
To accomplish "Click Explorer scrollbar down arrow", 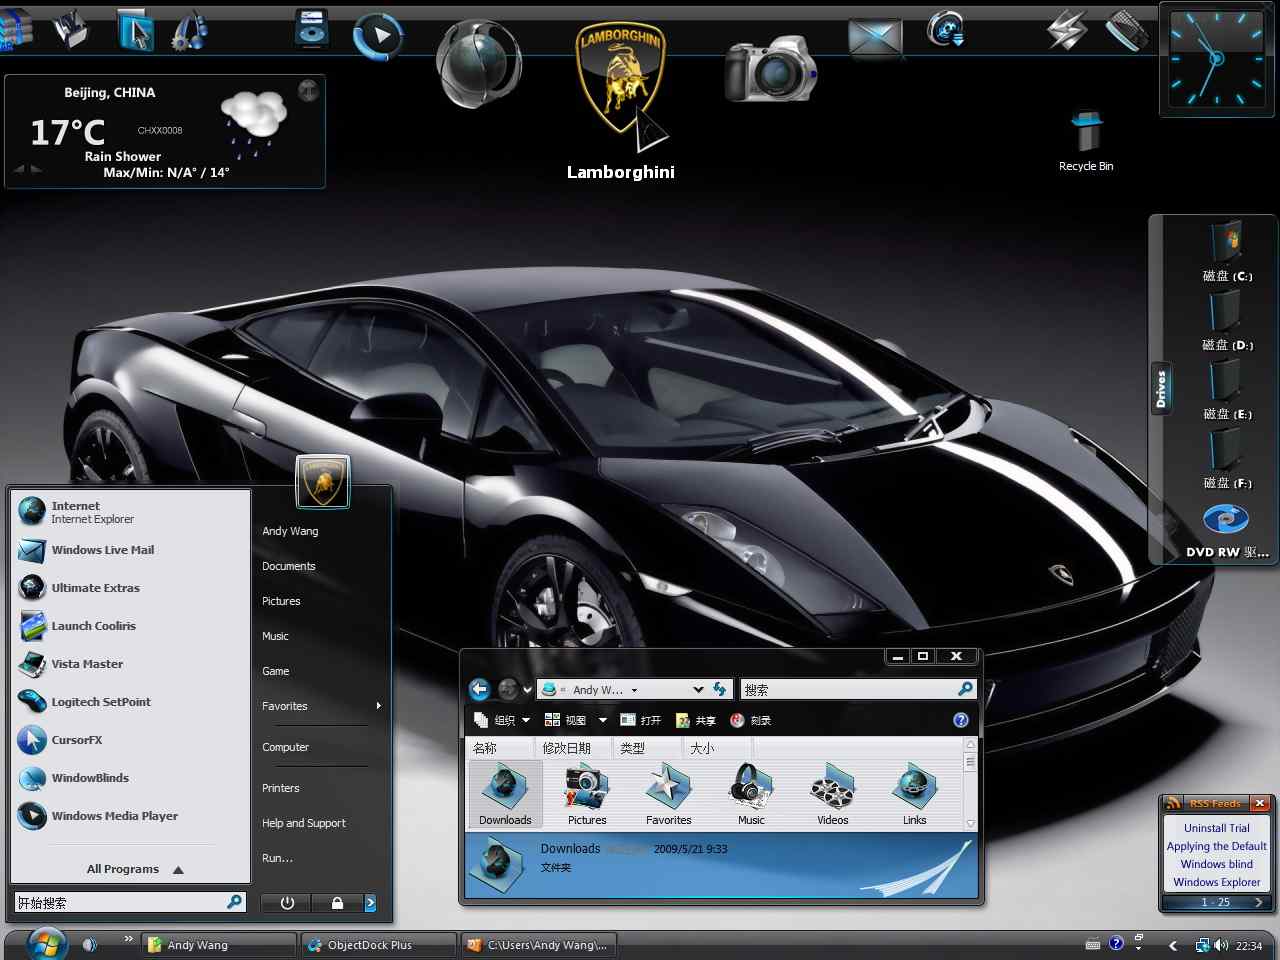I will click(970, 824).
